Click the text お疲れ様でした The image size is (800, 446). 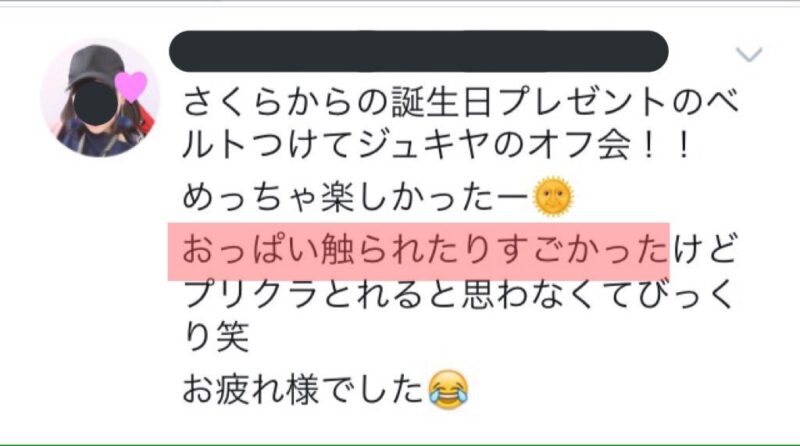click(x=304, y=389)
